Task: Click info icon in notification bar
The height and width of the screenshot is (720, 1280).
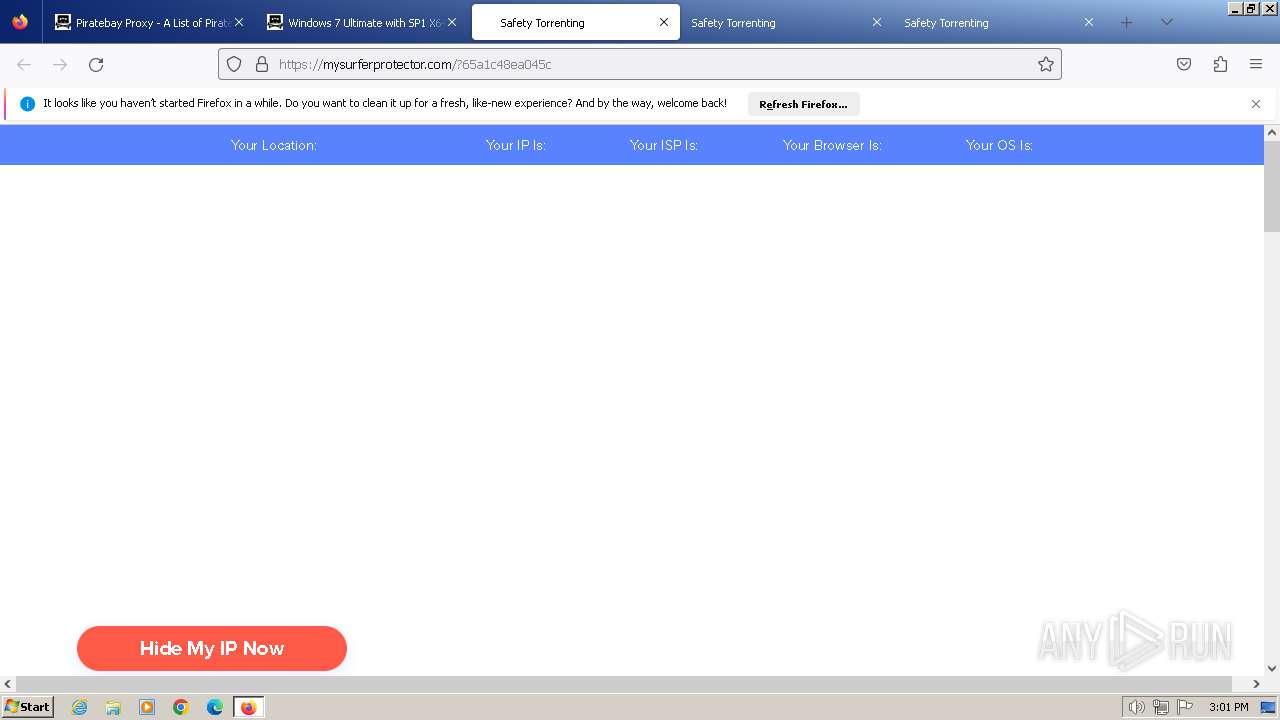Action: (x=27, y=104)
